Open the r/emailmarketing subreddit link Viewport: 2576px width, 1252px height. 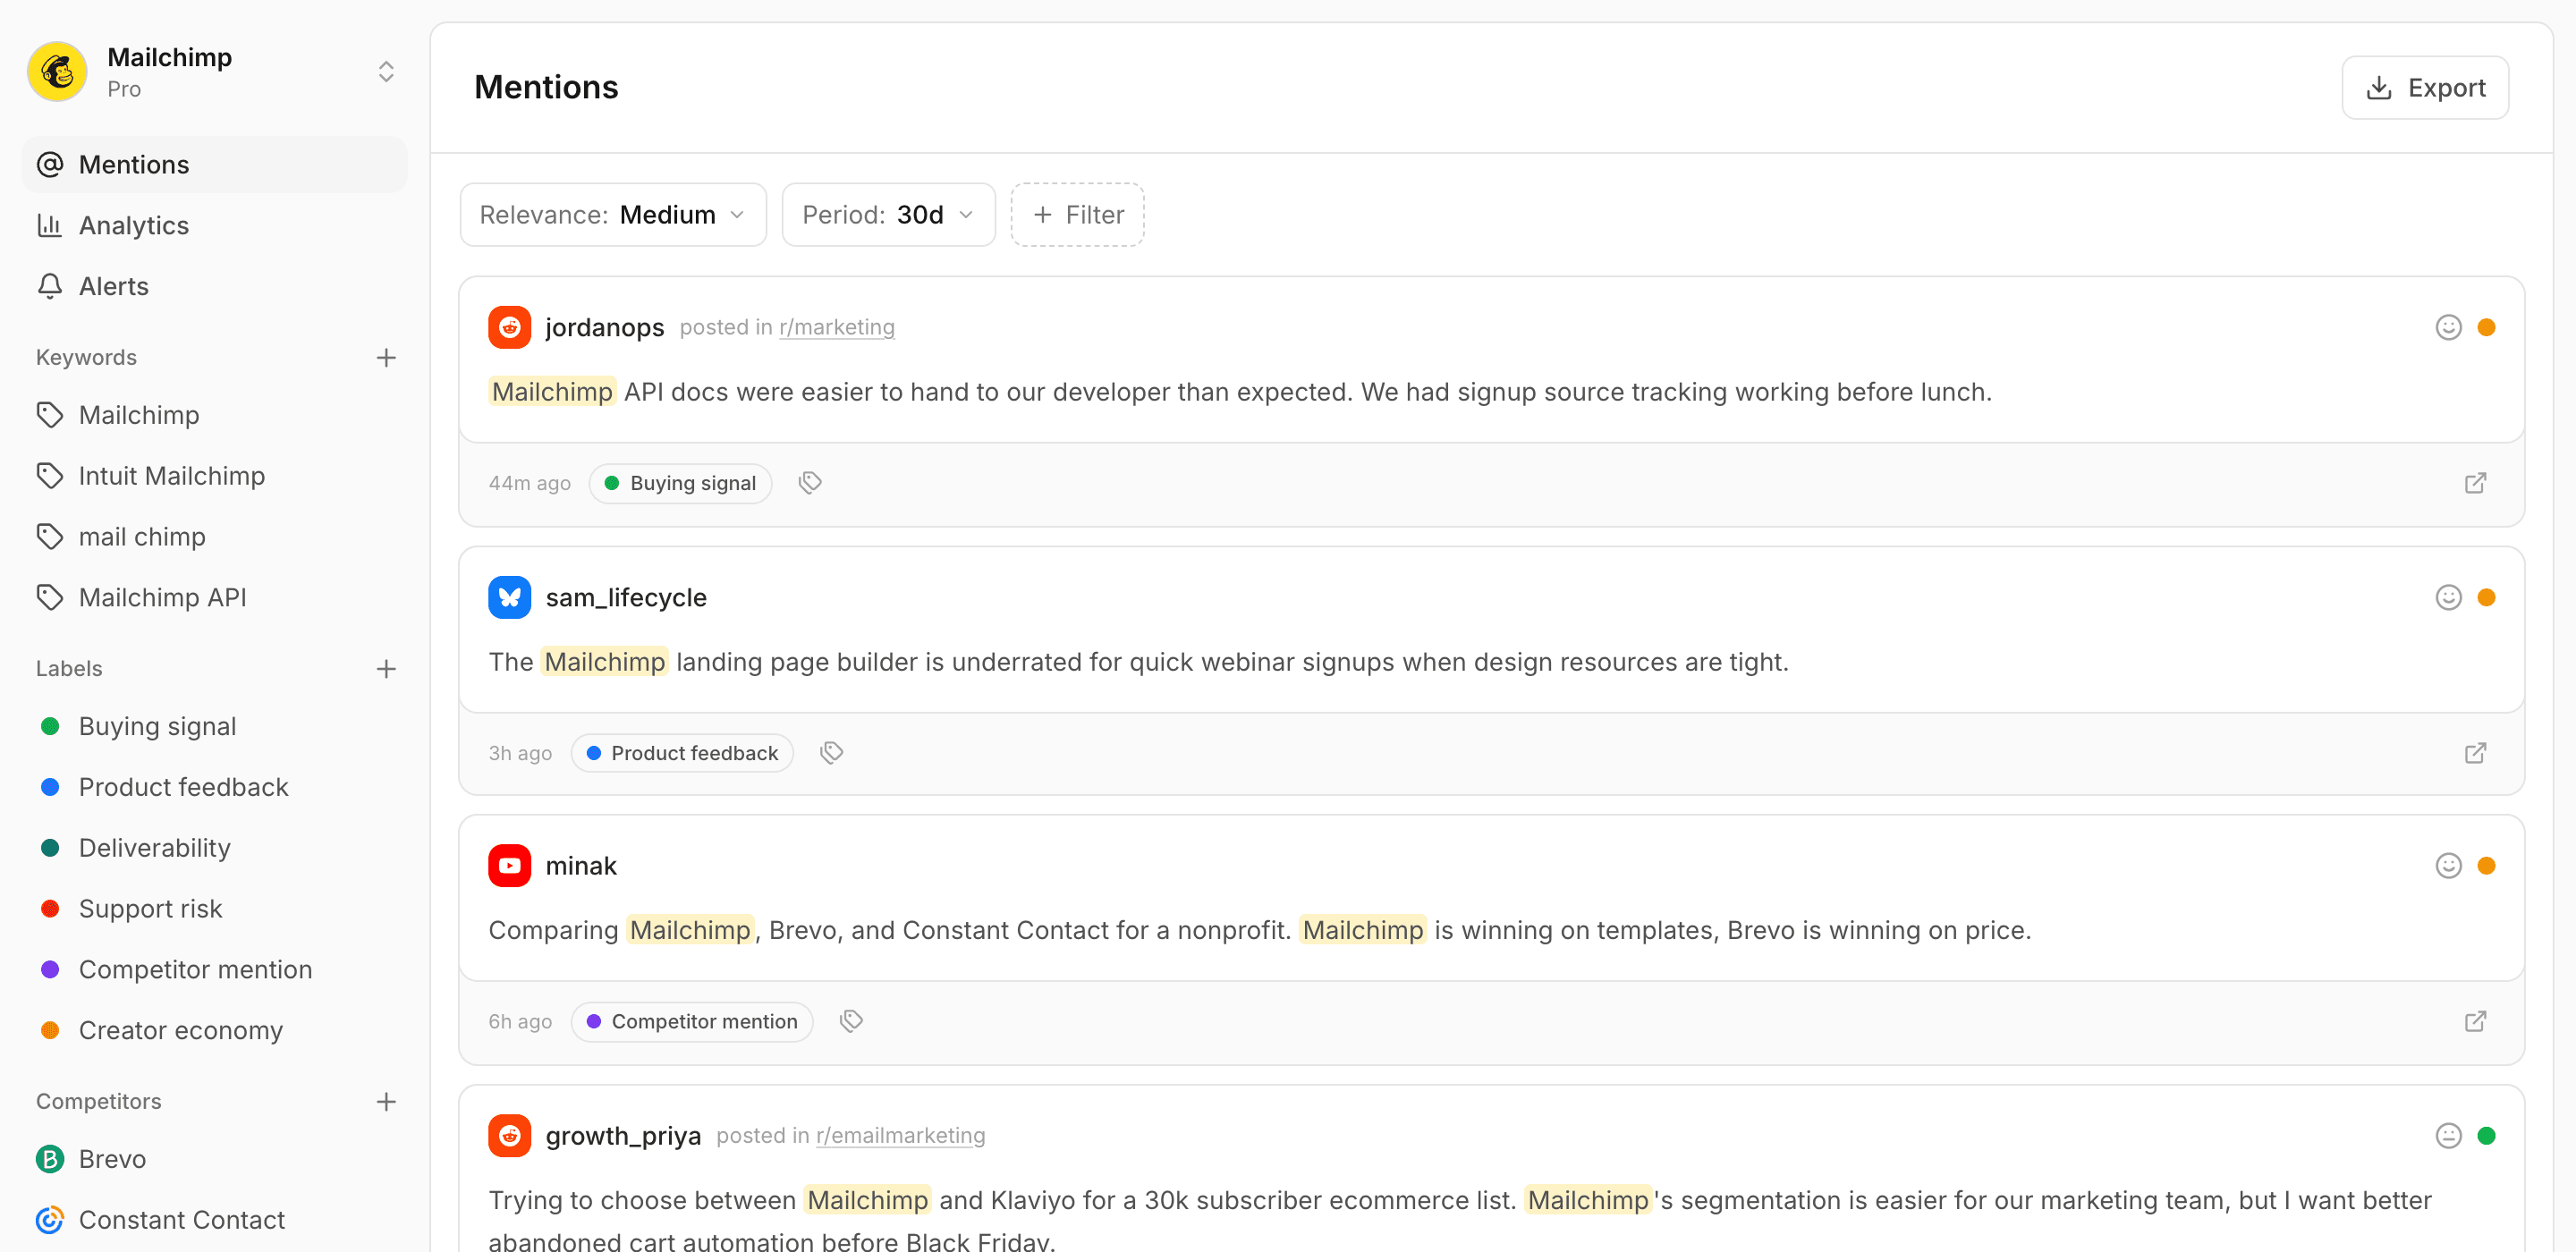900,1136
